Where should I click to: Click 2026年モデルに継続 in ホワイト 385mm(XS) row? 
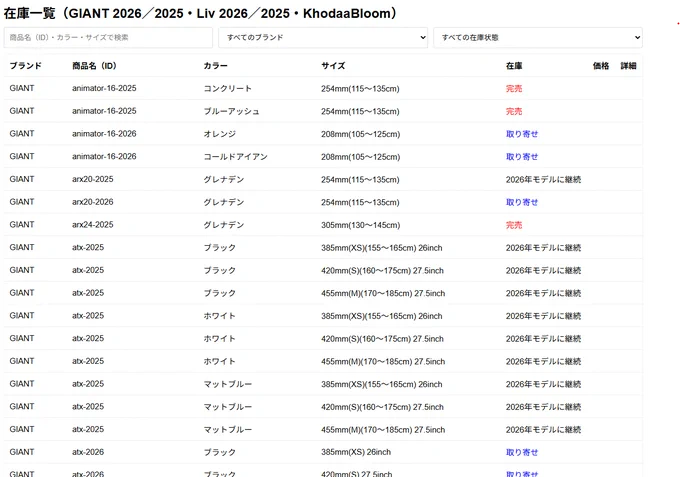543,316
